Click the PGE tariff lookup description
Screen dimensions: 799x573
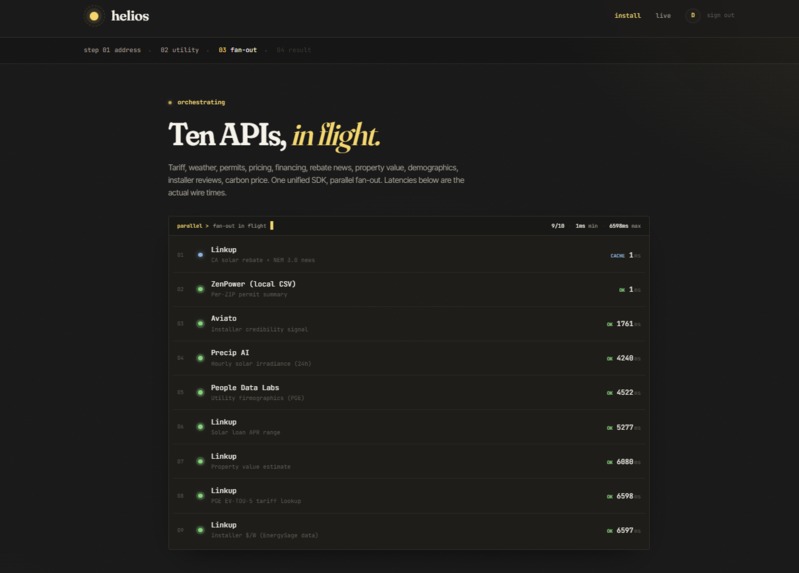(256, 501)
